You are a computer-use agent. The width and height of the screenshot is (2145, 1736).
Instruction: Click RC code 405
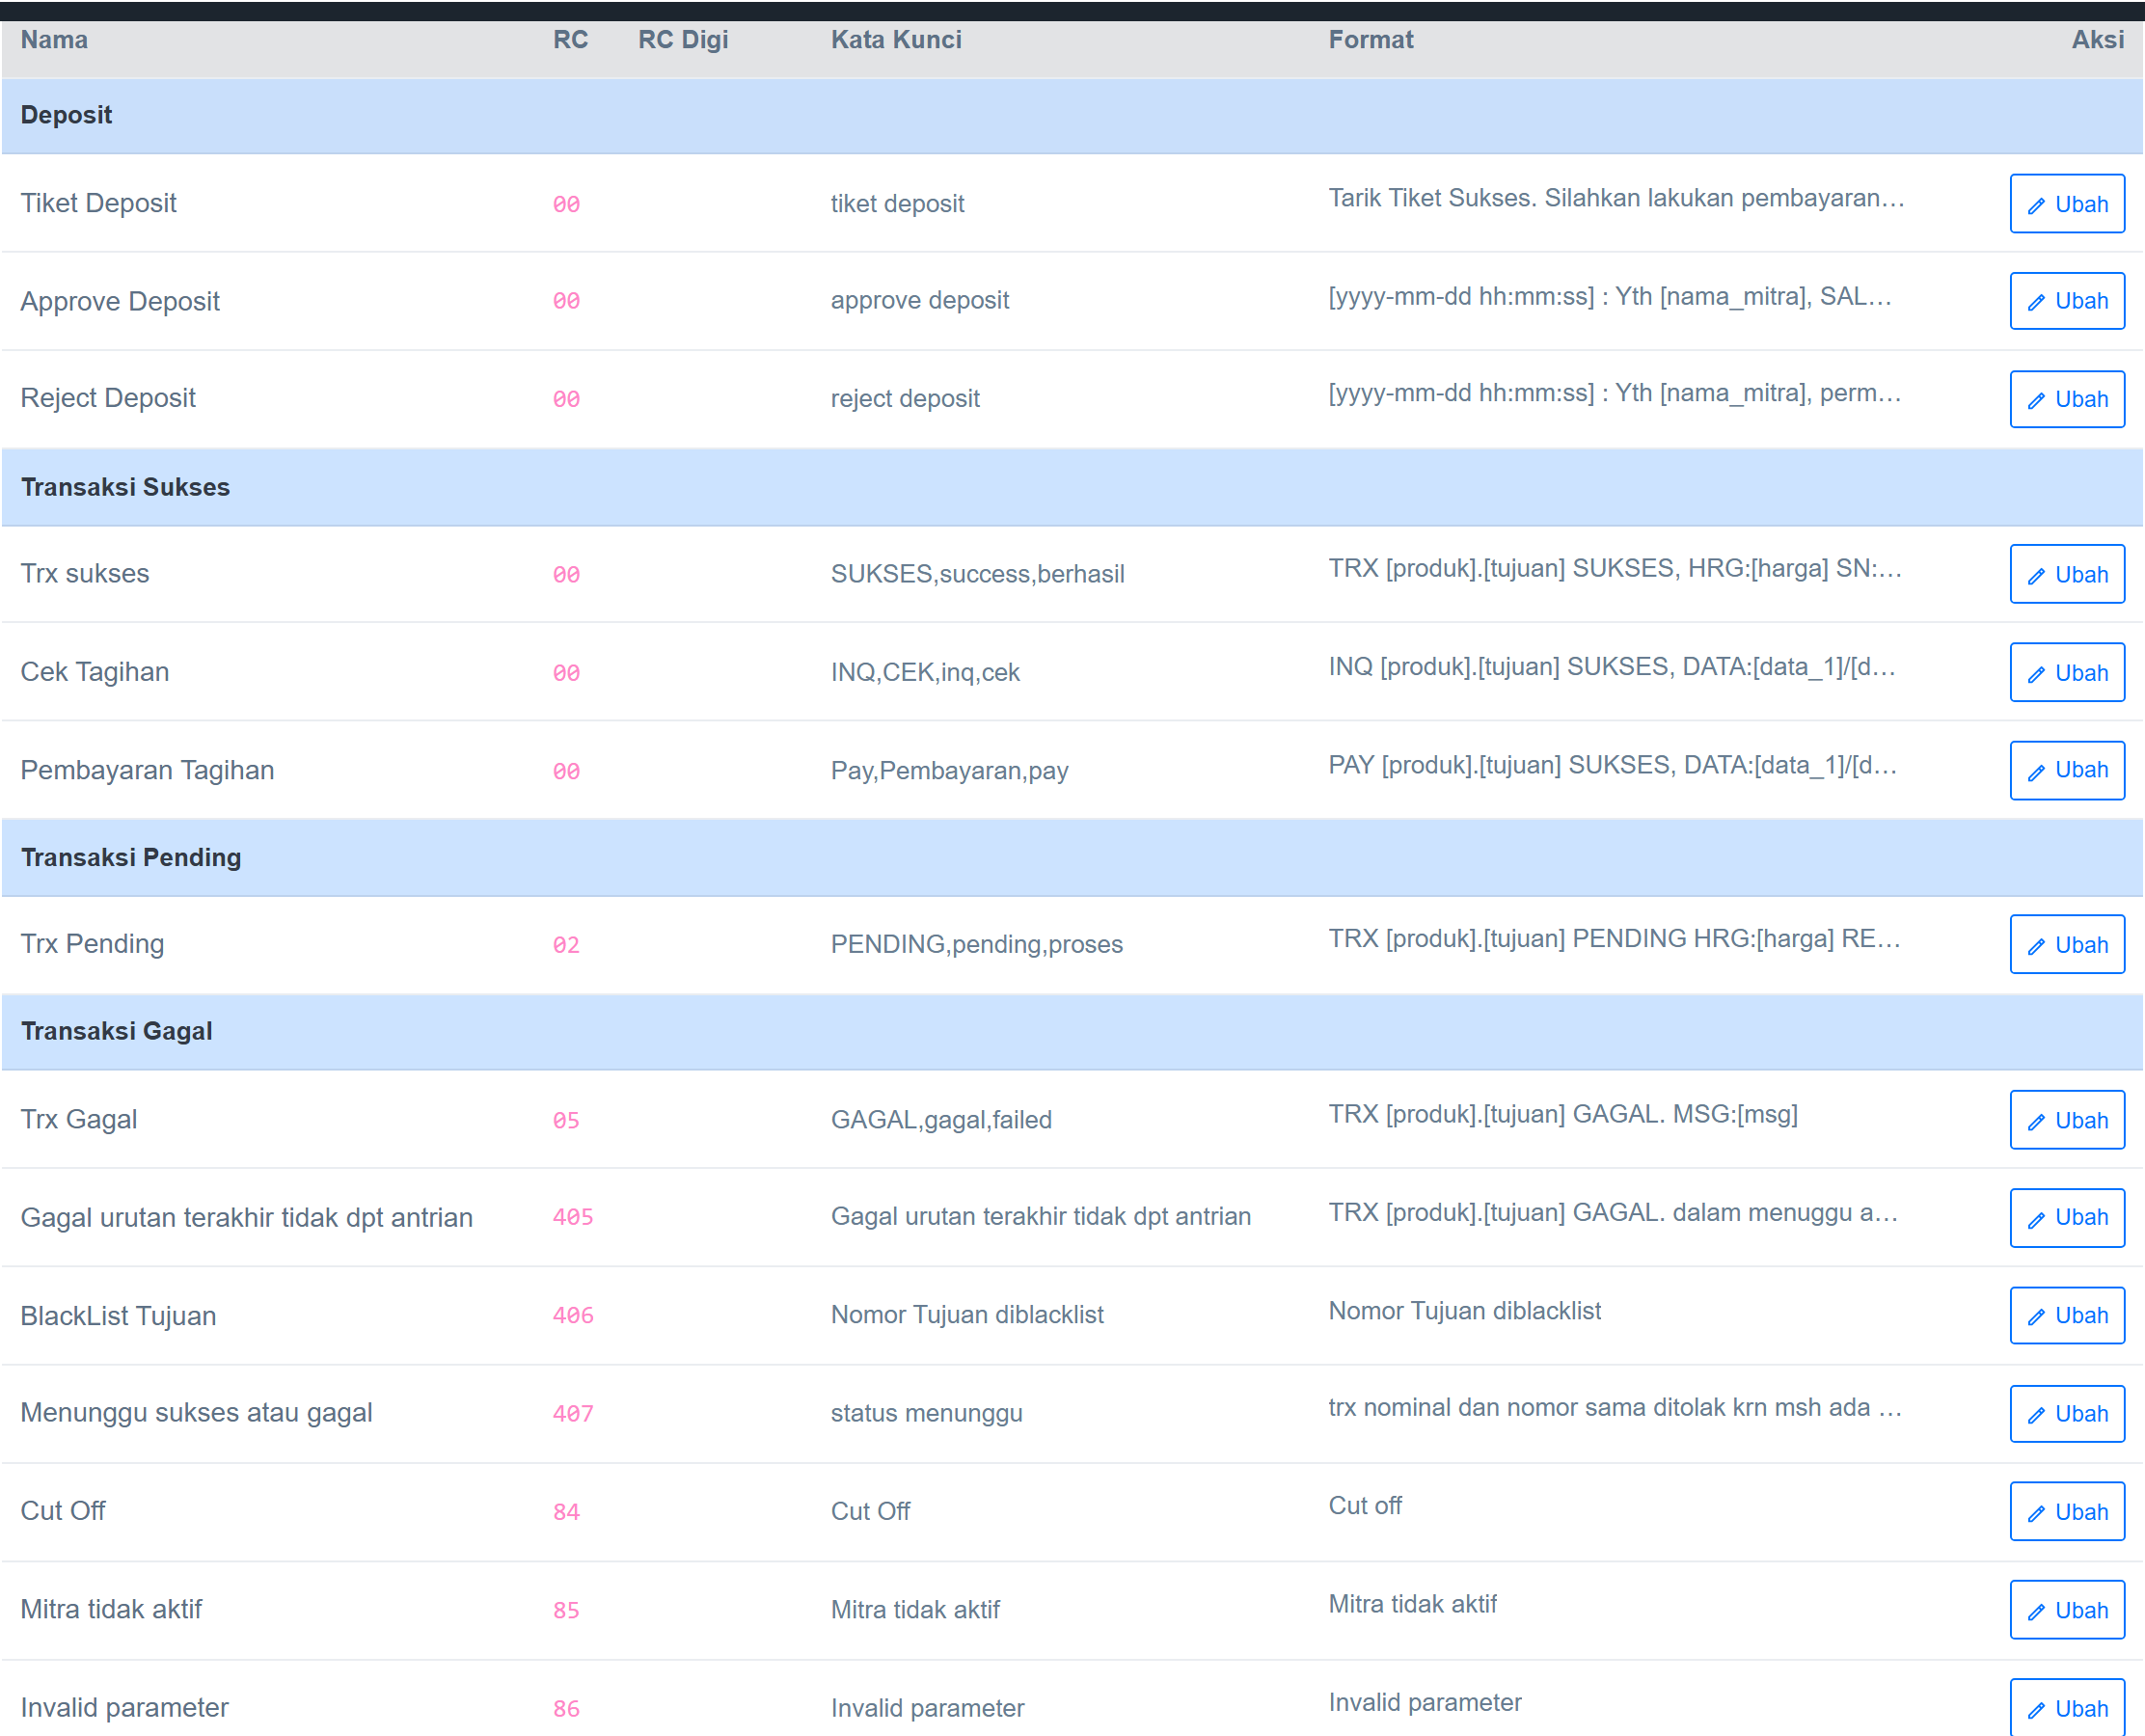pyautogui.click(x=573, y=1217)
